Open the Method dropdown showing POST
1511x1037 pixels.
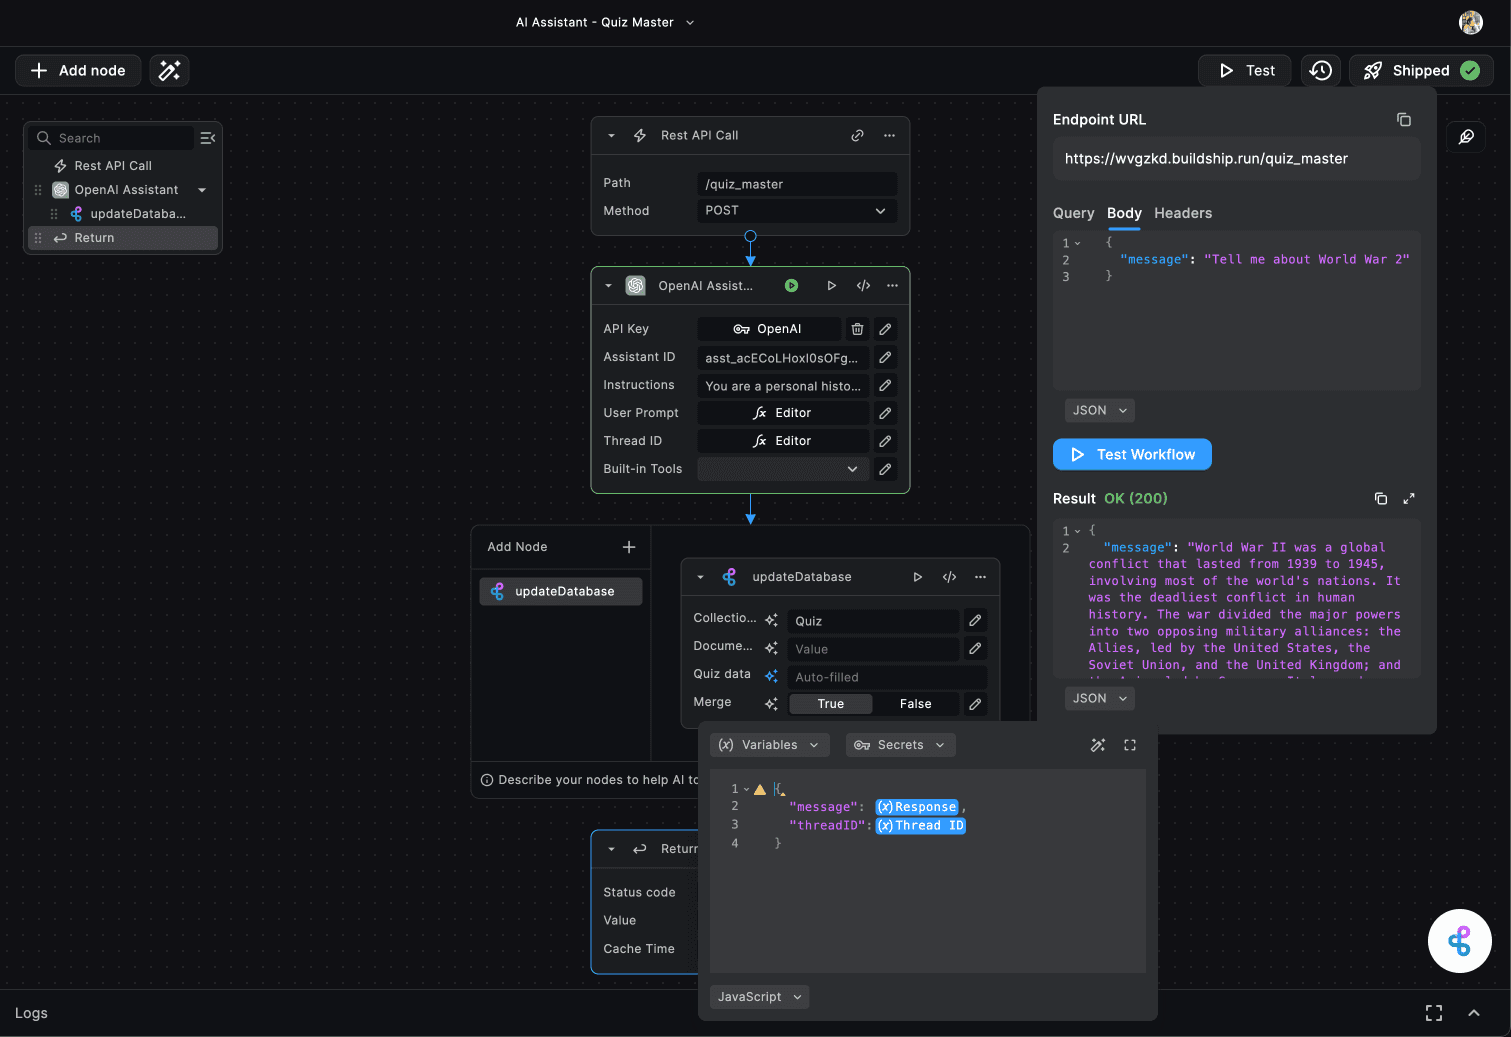[x=796, y=210]
